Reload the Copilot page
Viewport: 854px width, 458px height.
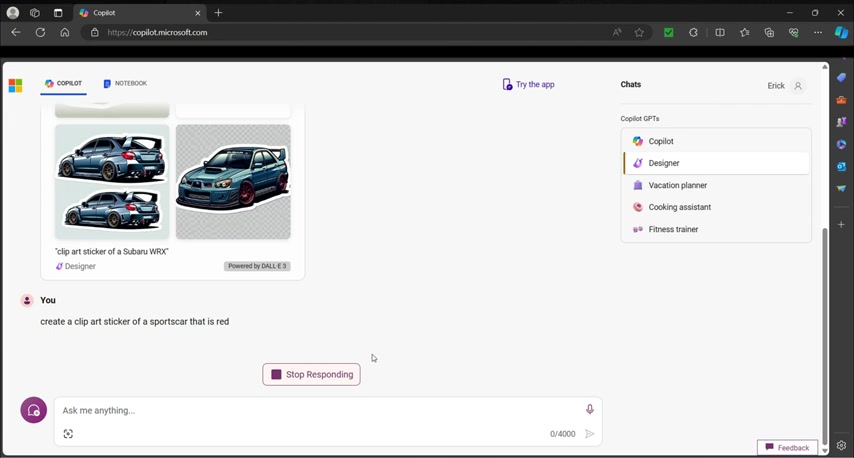pyautogui.click(x=40, y=32)
